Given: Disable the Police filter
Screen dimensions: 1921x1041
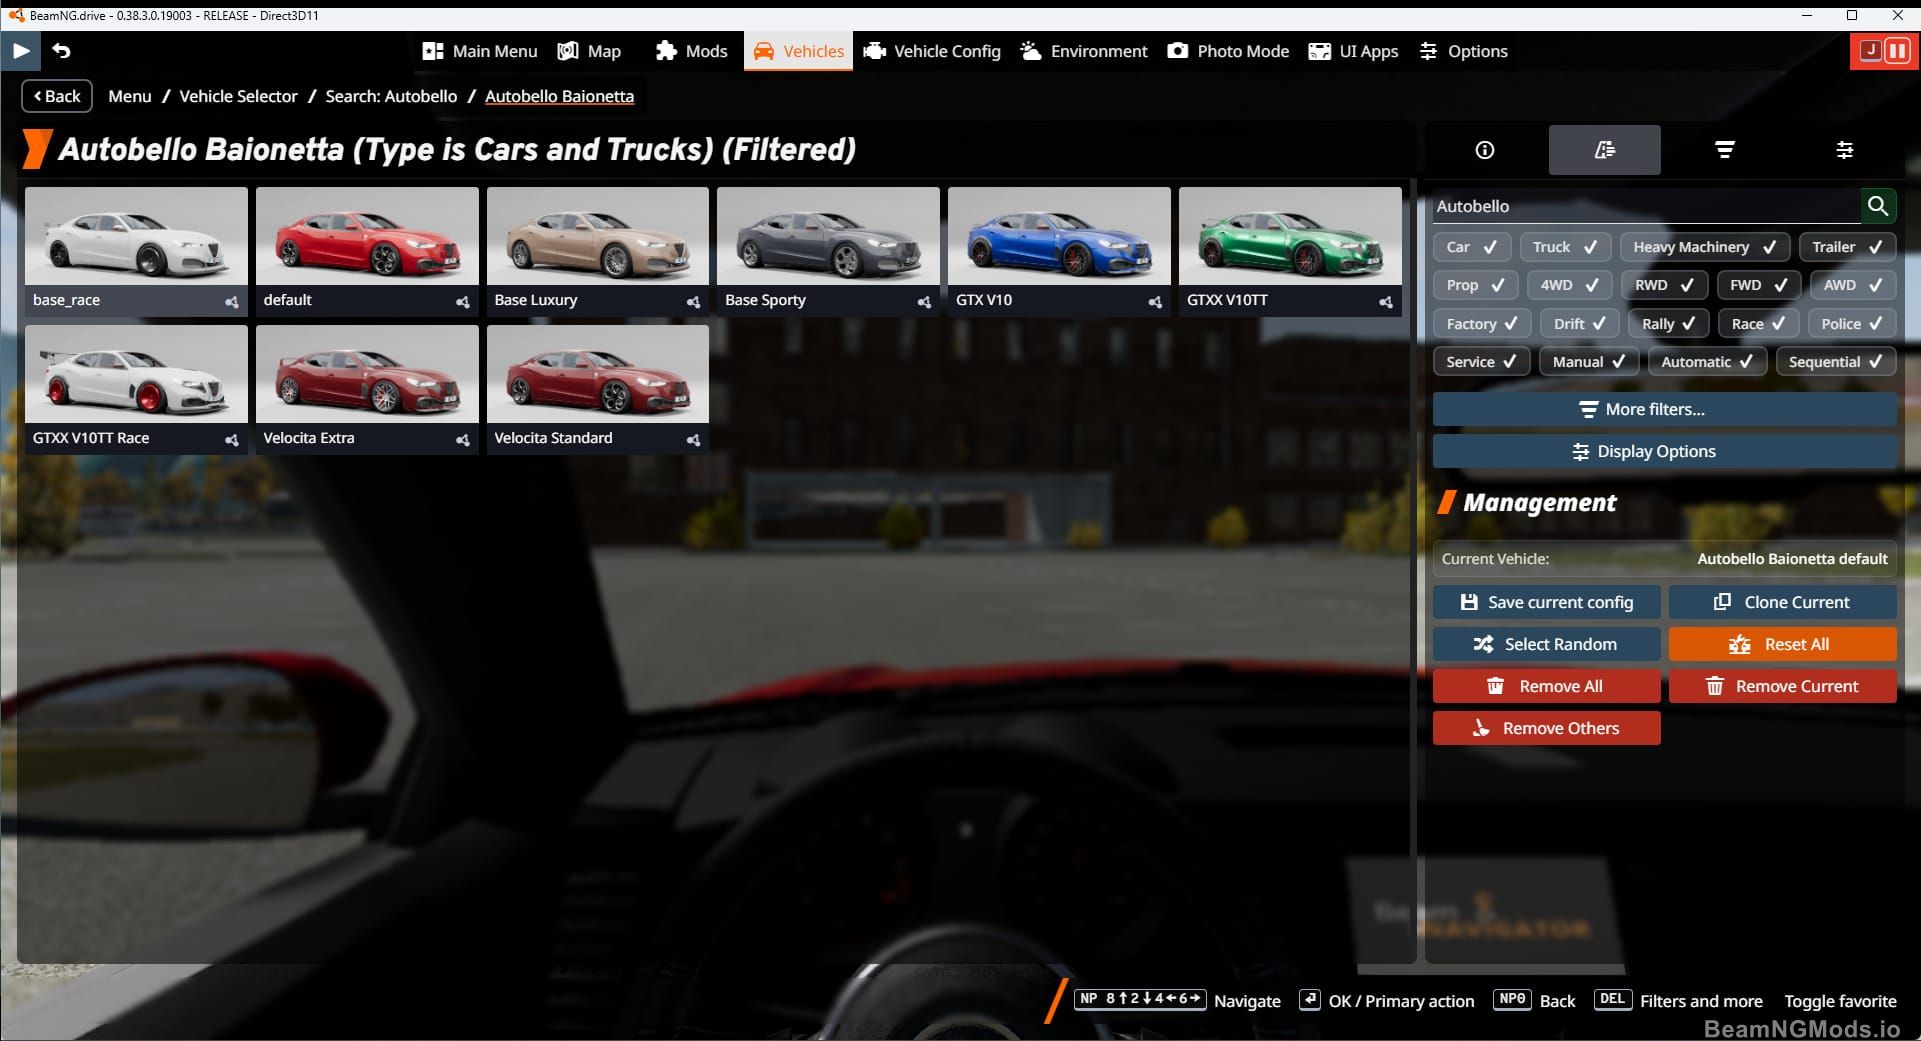Looking at the screenshot, I should click(x=1851, y=323).
